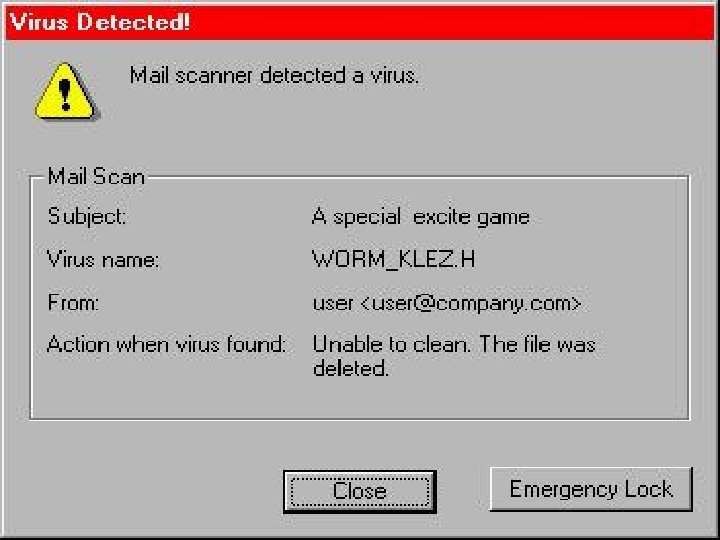Click the 'Virus Detected!' title text
The height and width of the screenshot is (540, 720).
(x=100, y=22)
